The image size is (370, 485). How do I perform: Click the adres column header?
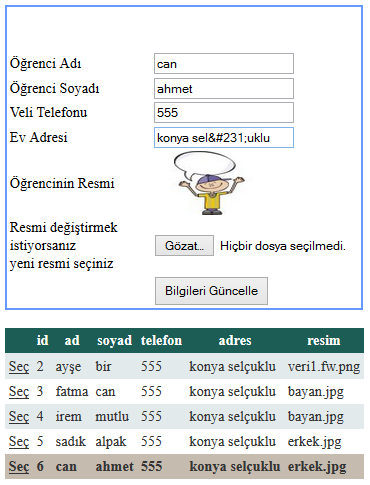(235, 340)
